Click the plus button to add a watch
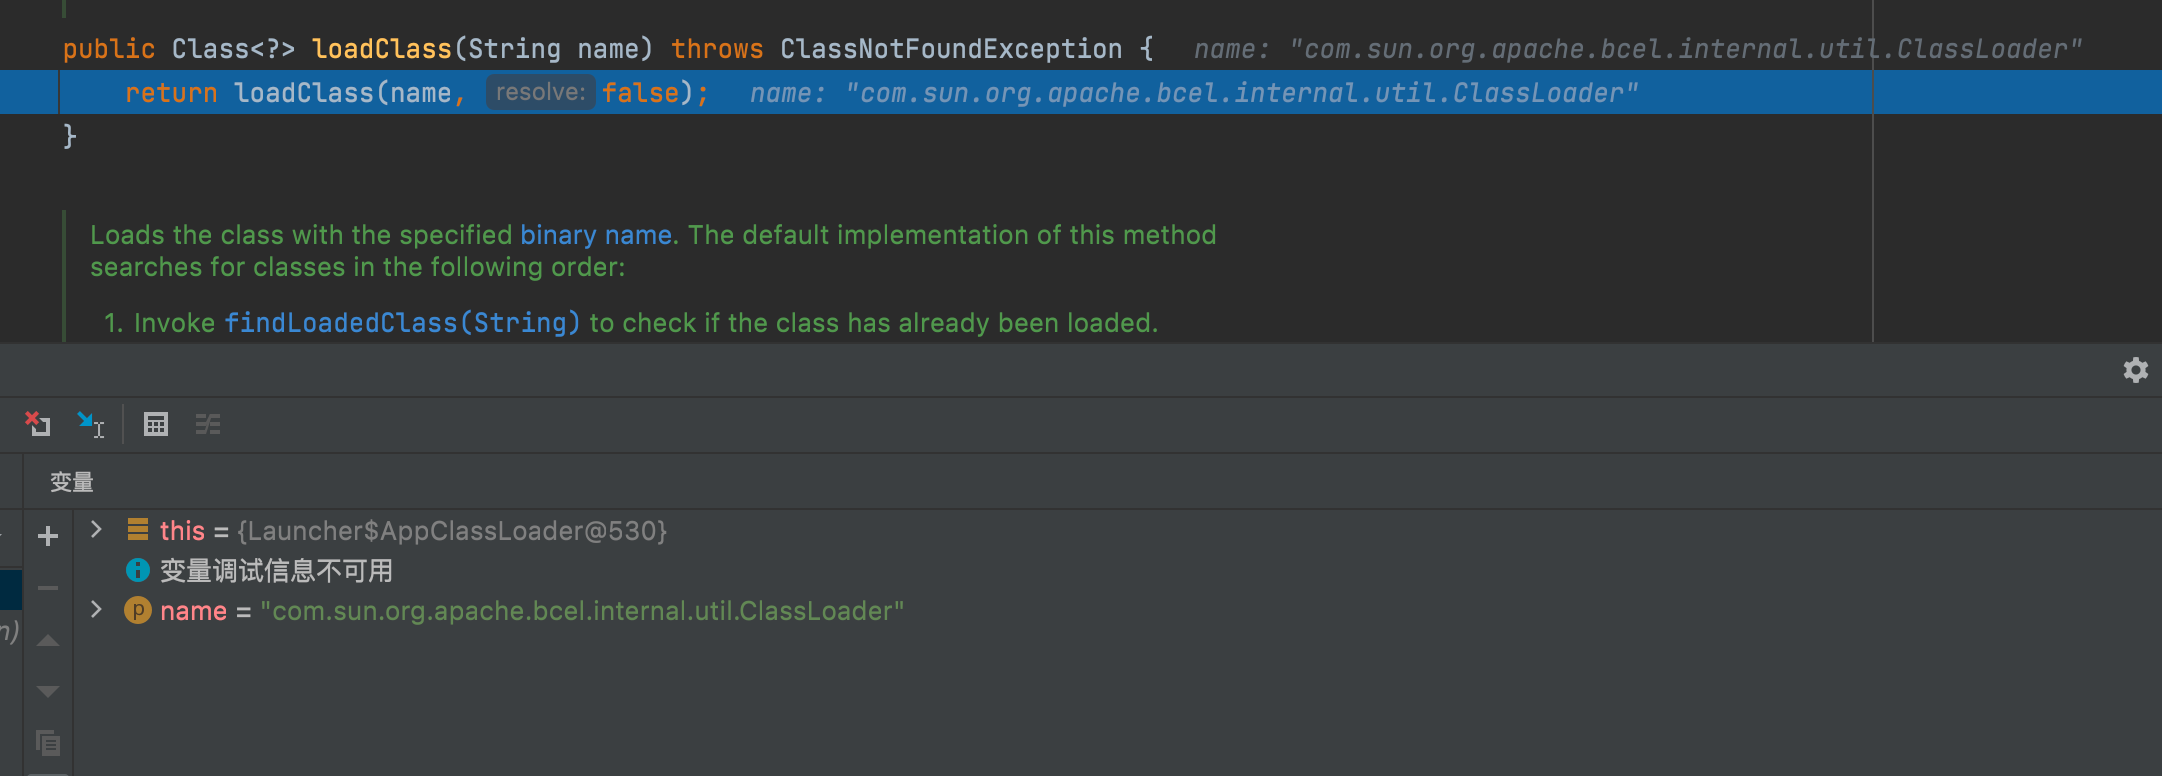2162x776 pixels. coord(47,536)
